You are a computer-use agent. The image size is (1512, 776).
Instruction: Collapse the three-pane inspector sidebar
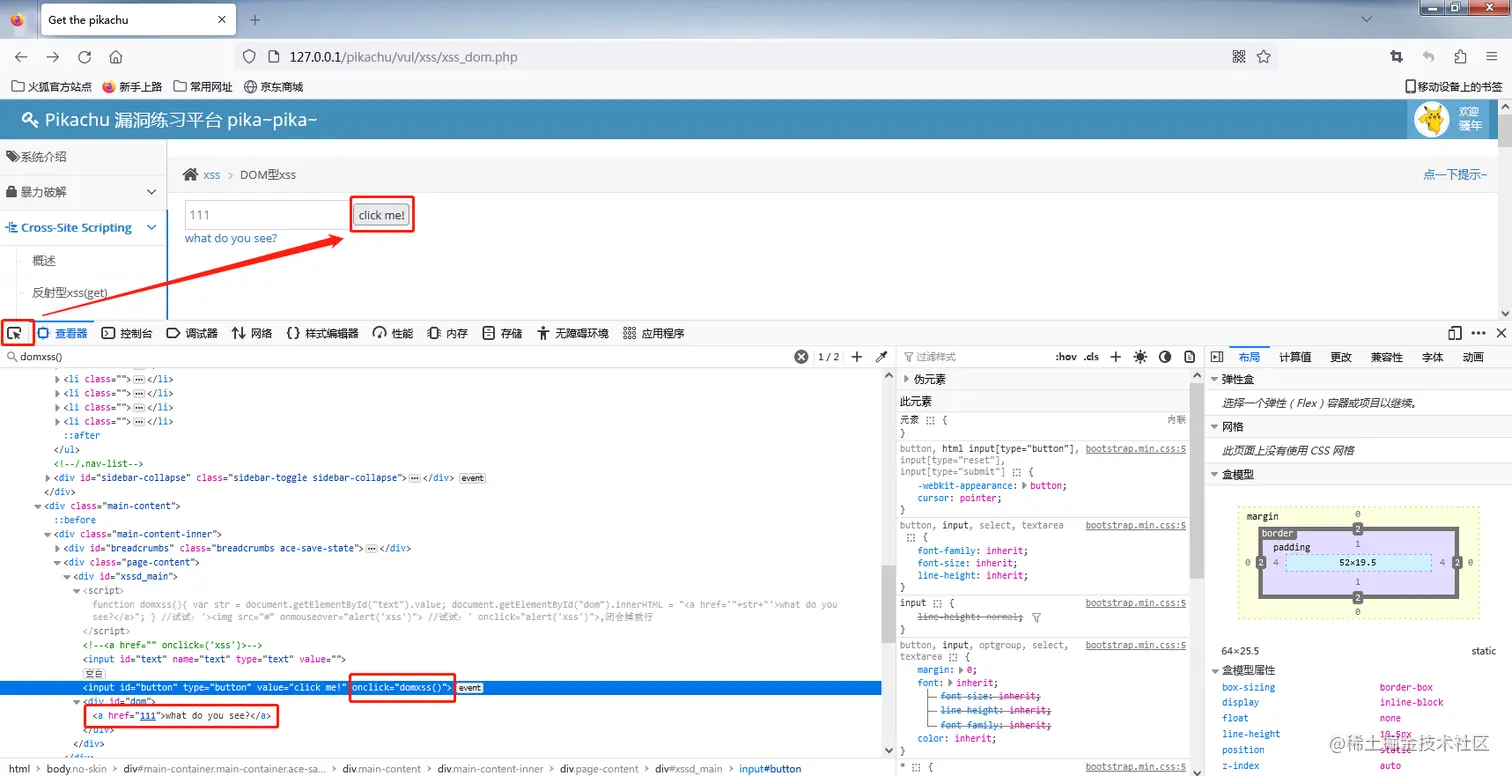(x=1217, y=357)
